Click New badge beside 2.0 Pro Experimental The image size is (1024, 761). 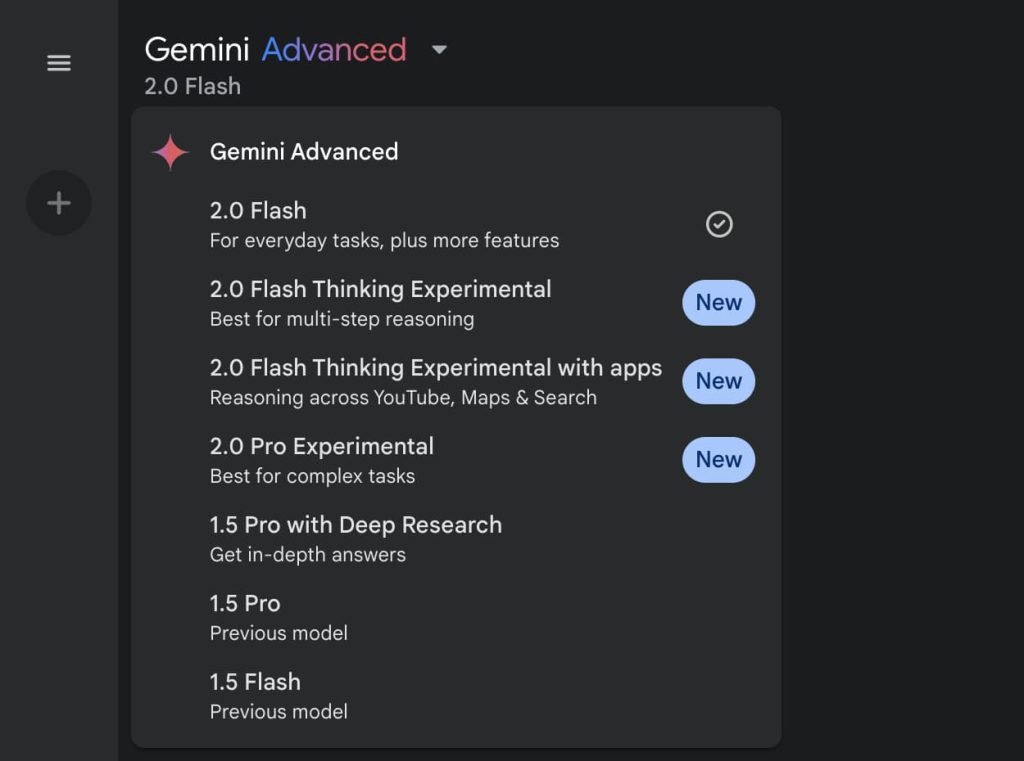coord(718,460)
